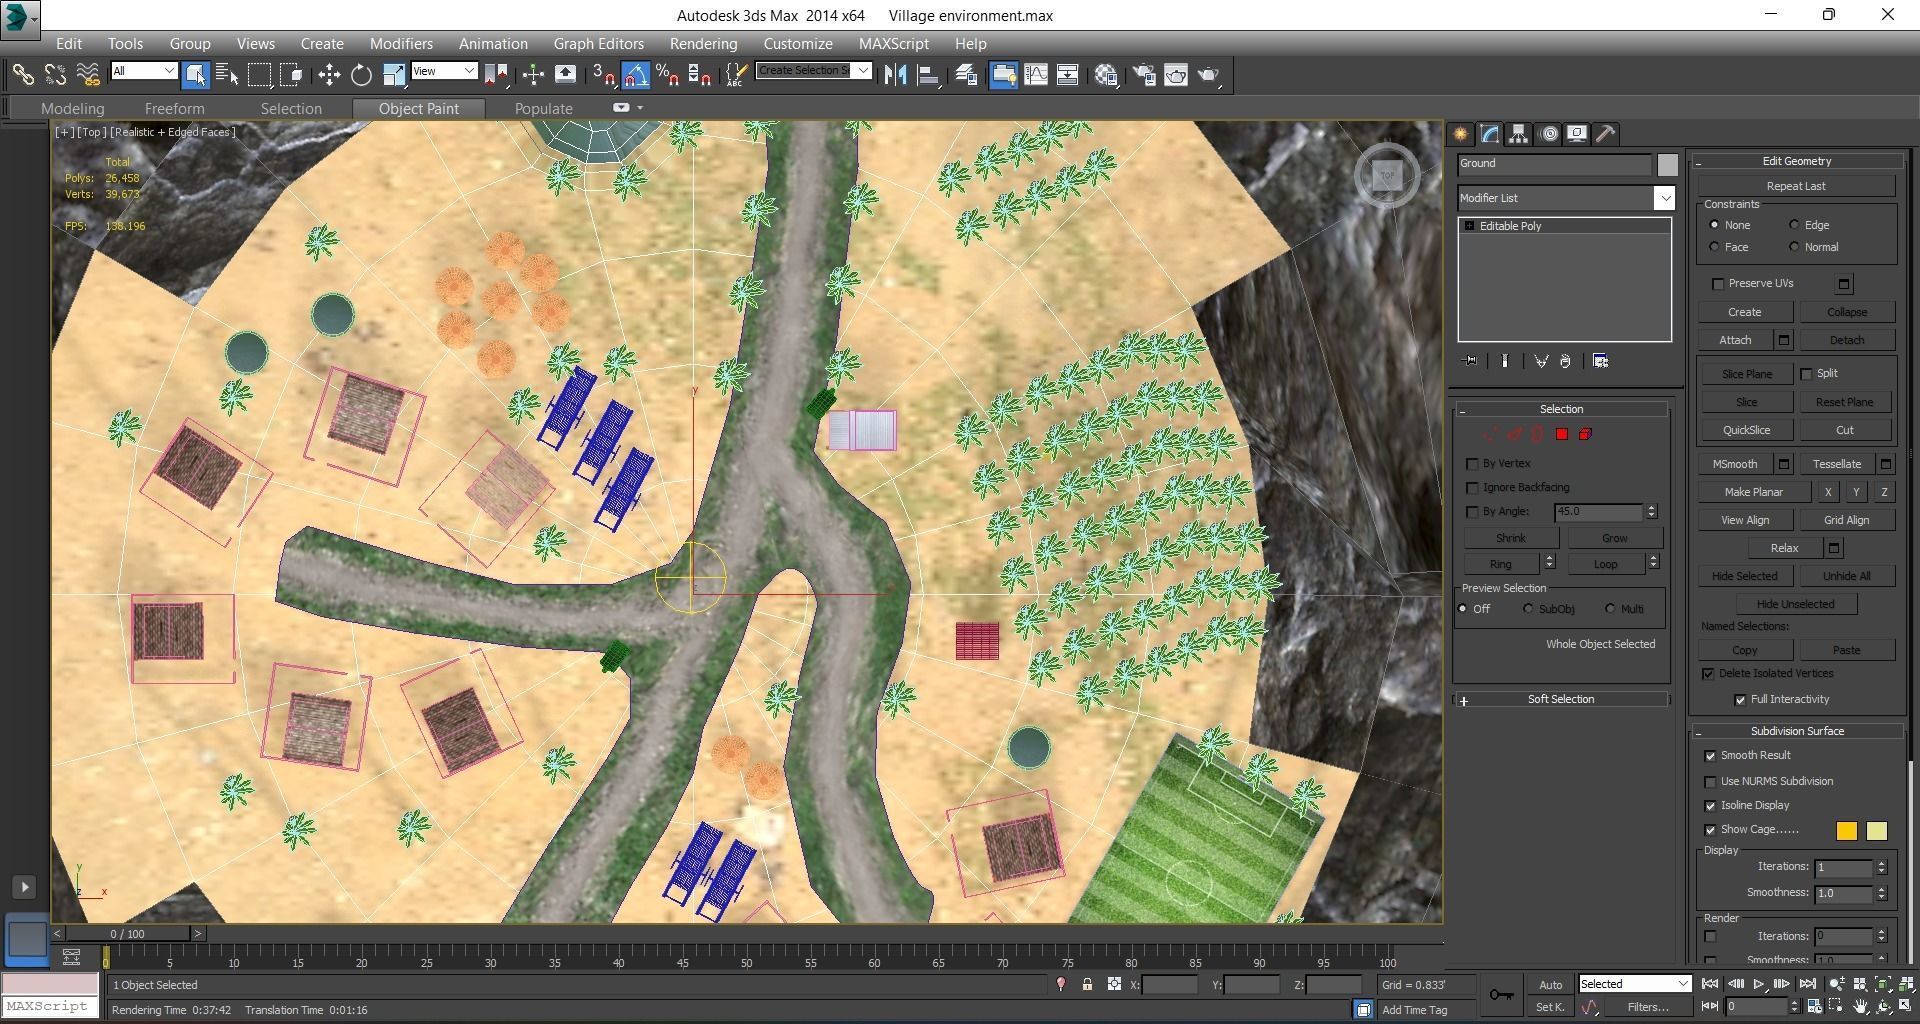
Task: Collapse the Edit Geometry rollout
Action: click(1796, 161)
